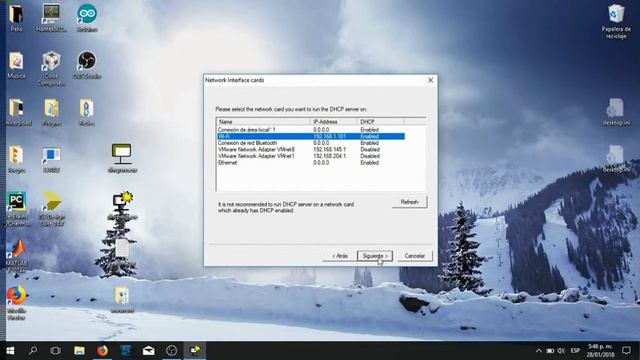The height and width of the screenshot is (360, 640).
Task: Click the IP-Address column header
Action: [x=334, y=122]
